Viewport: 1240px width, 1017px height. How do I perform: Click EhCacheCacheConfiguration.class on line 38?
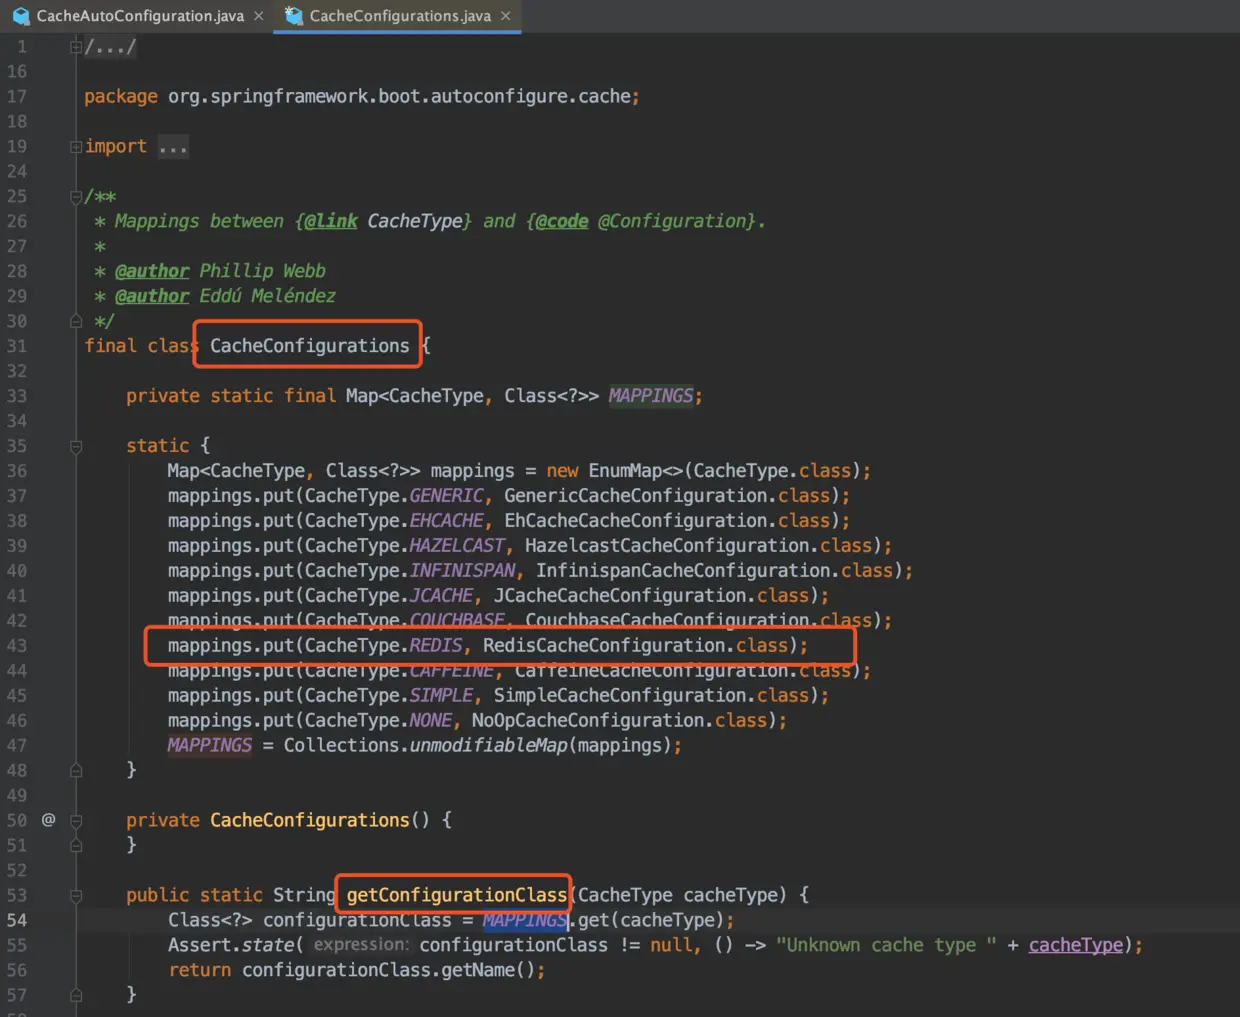click(x=667, y=521)
